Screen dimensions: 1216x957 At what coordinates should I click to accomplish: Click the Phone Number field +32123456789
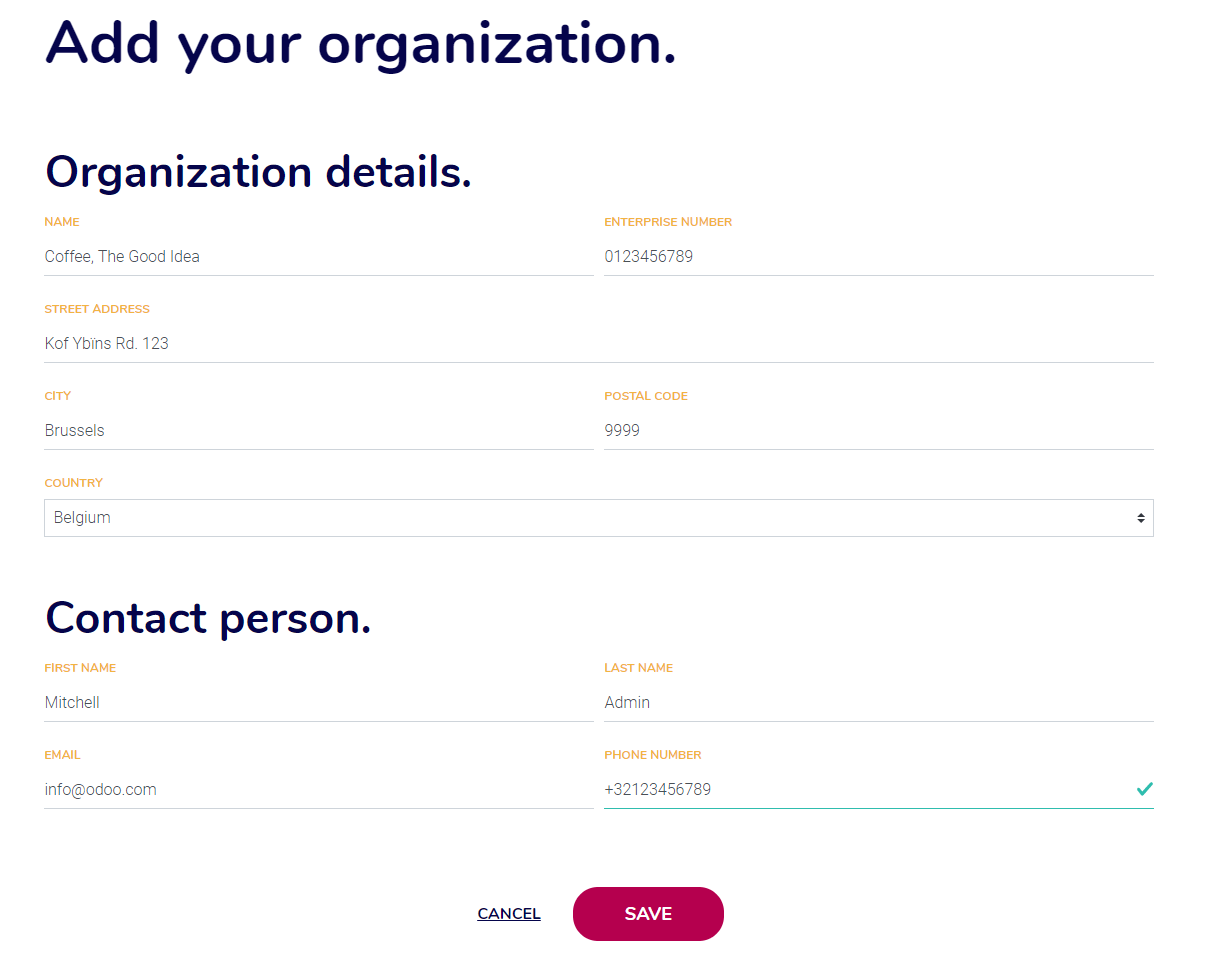click(x=879, y=790)
